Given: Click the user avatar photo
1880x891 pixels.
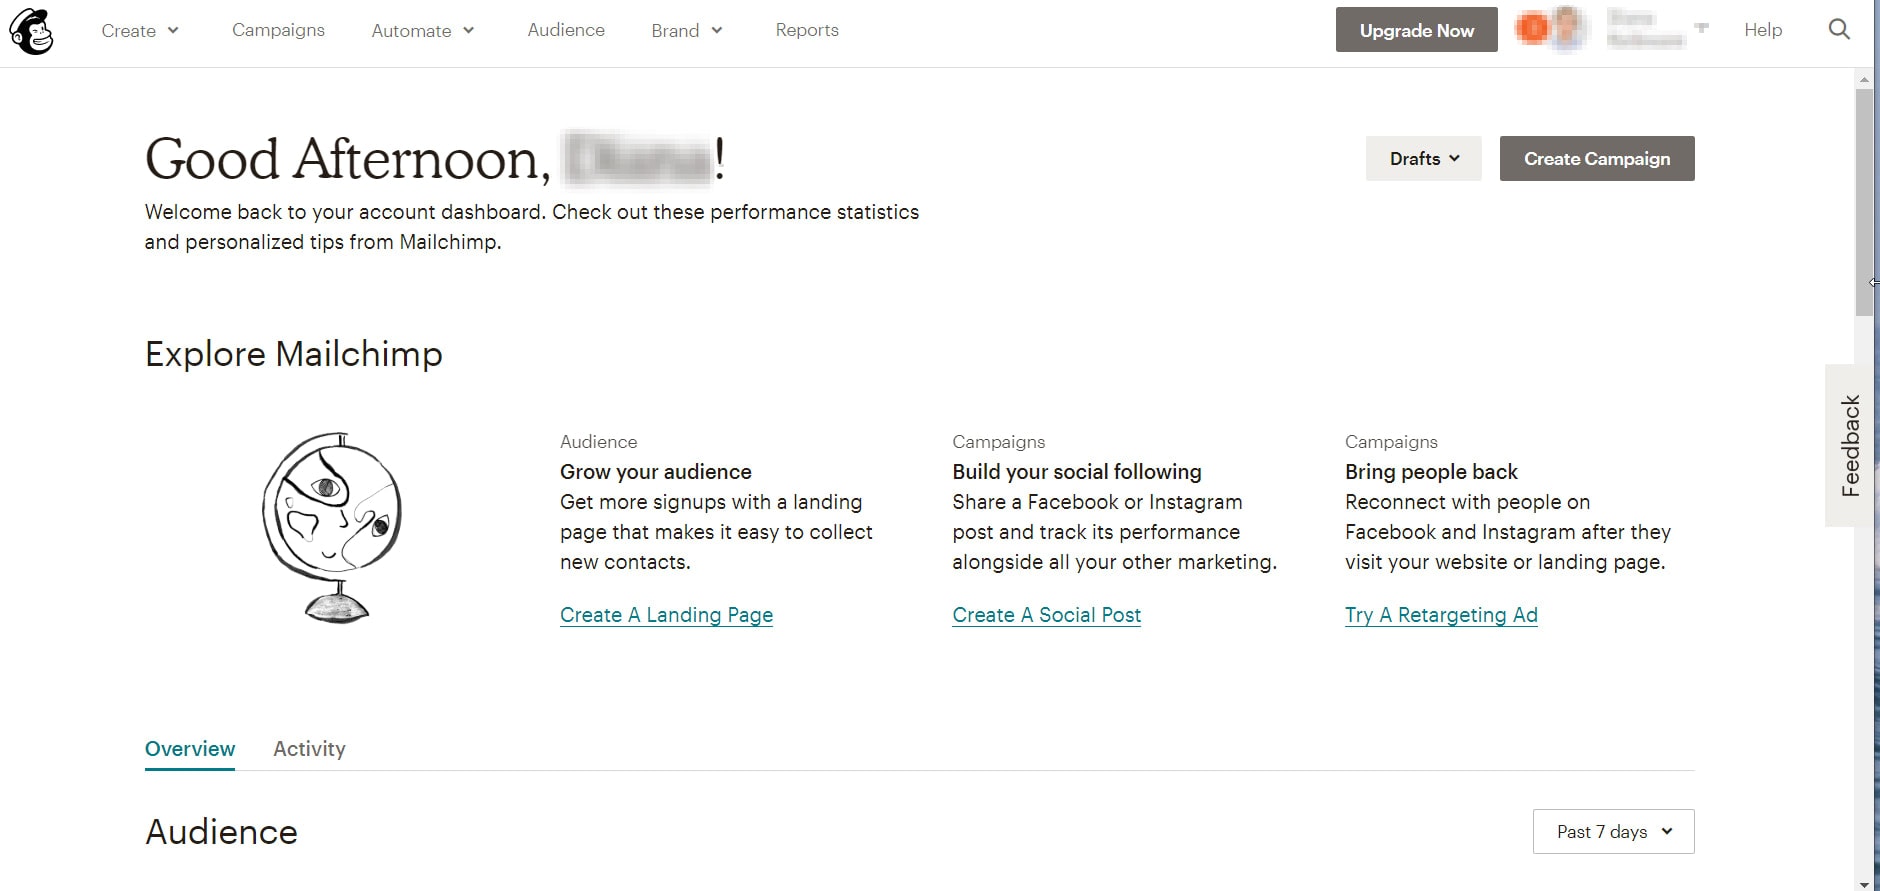Looking at the screenshot, I should click(x=1567, y=29).
